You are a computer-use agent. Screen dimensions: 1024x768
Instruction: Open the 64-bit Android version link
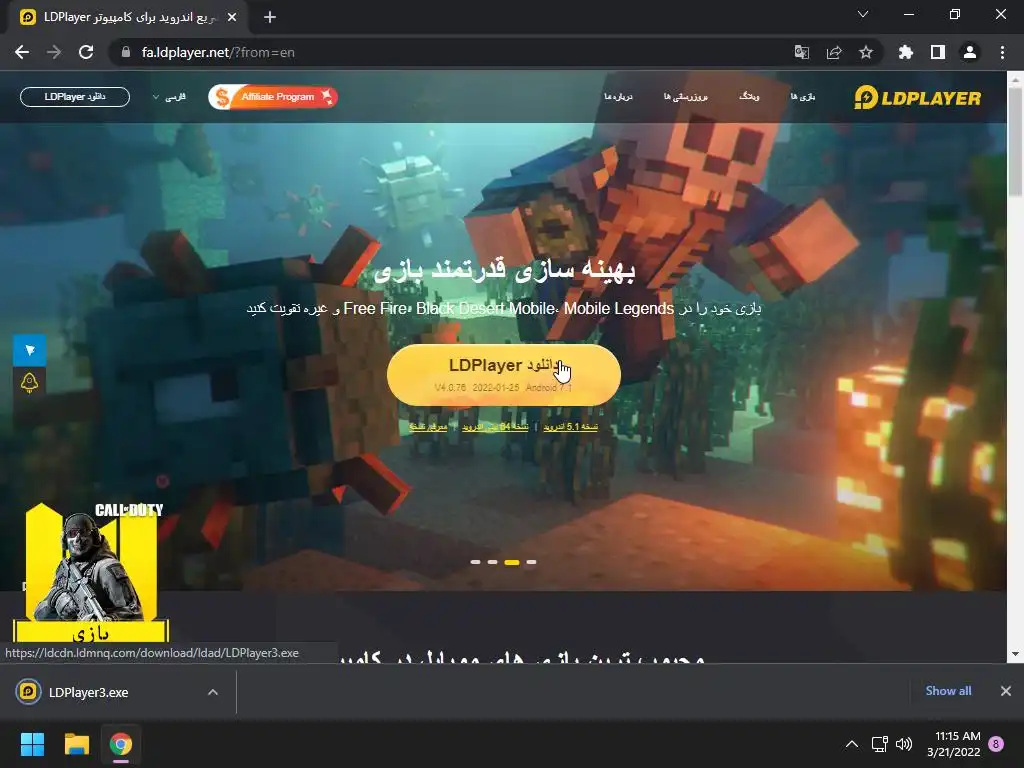pos(495,426)
